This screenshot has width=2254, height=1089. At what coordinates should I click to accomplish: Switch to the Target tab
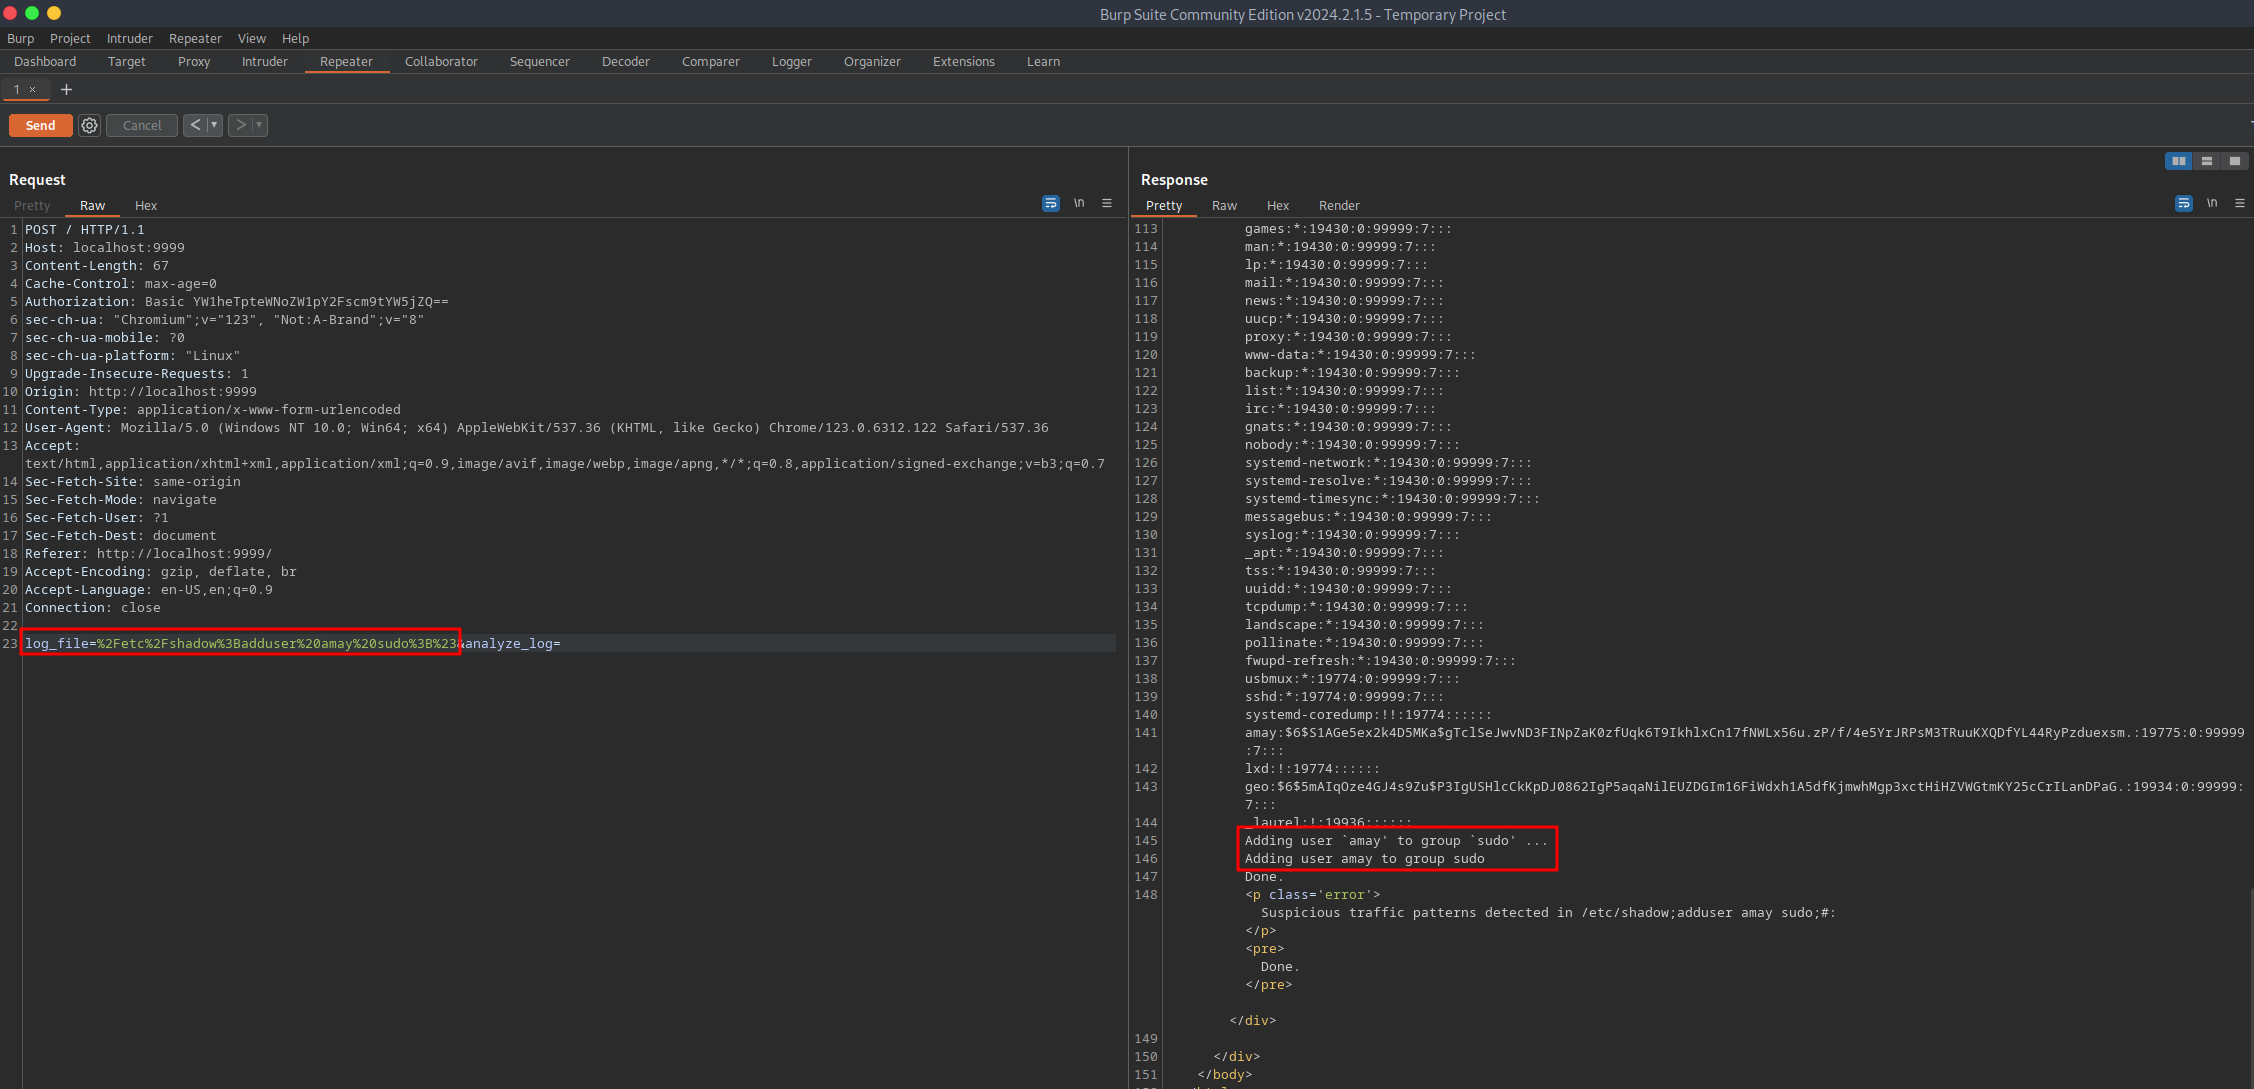[127, 61]
